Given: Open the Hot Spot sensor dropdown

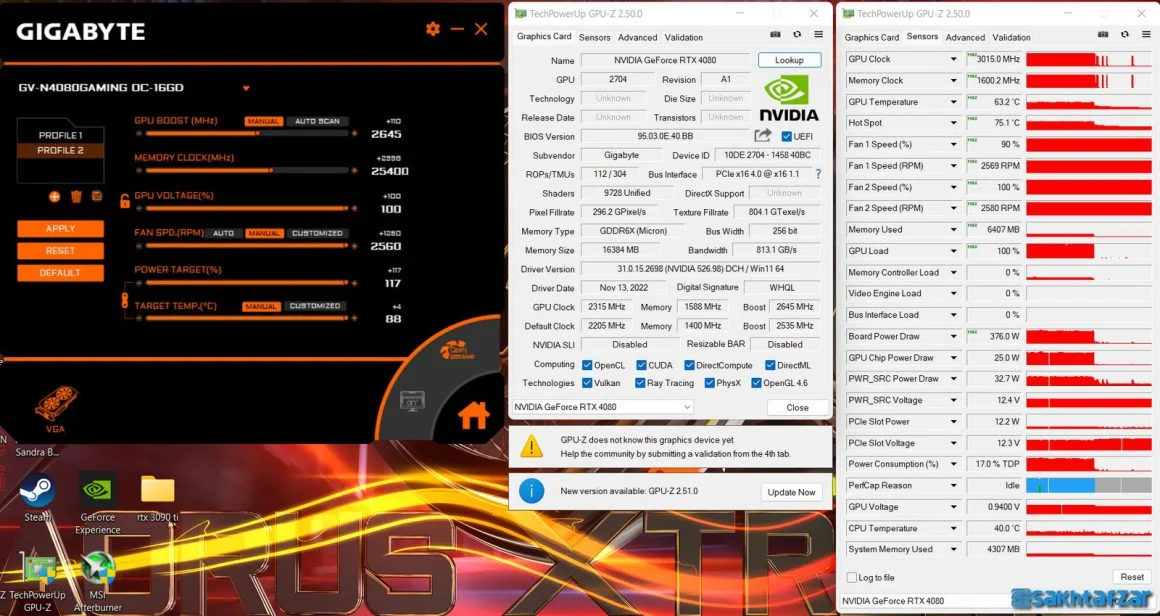Looking at the screenshot, I should click(x=954, y=123).
